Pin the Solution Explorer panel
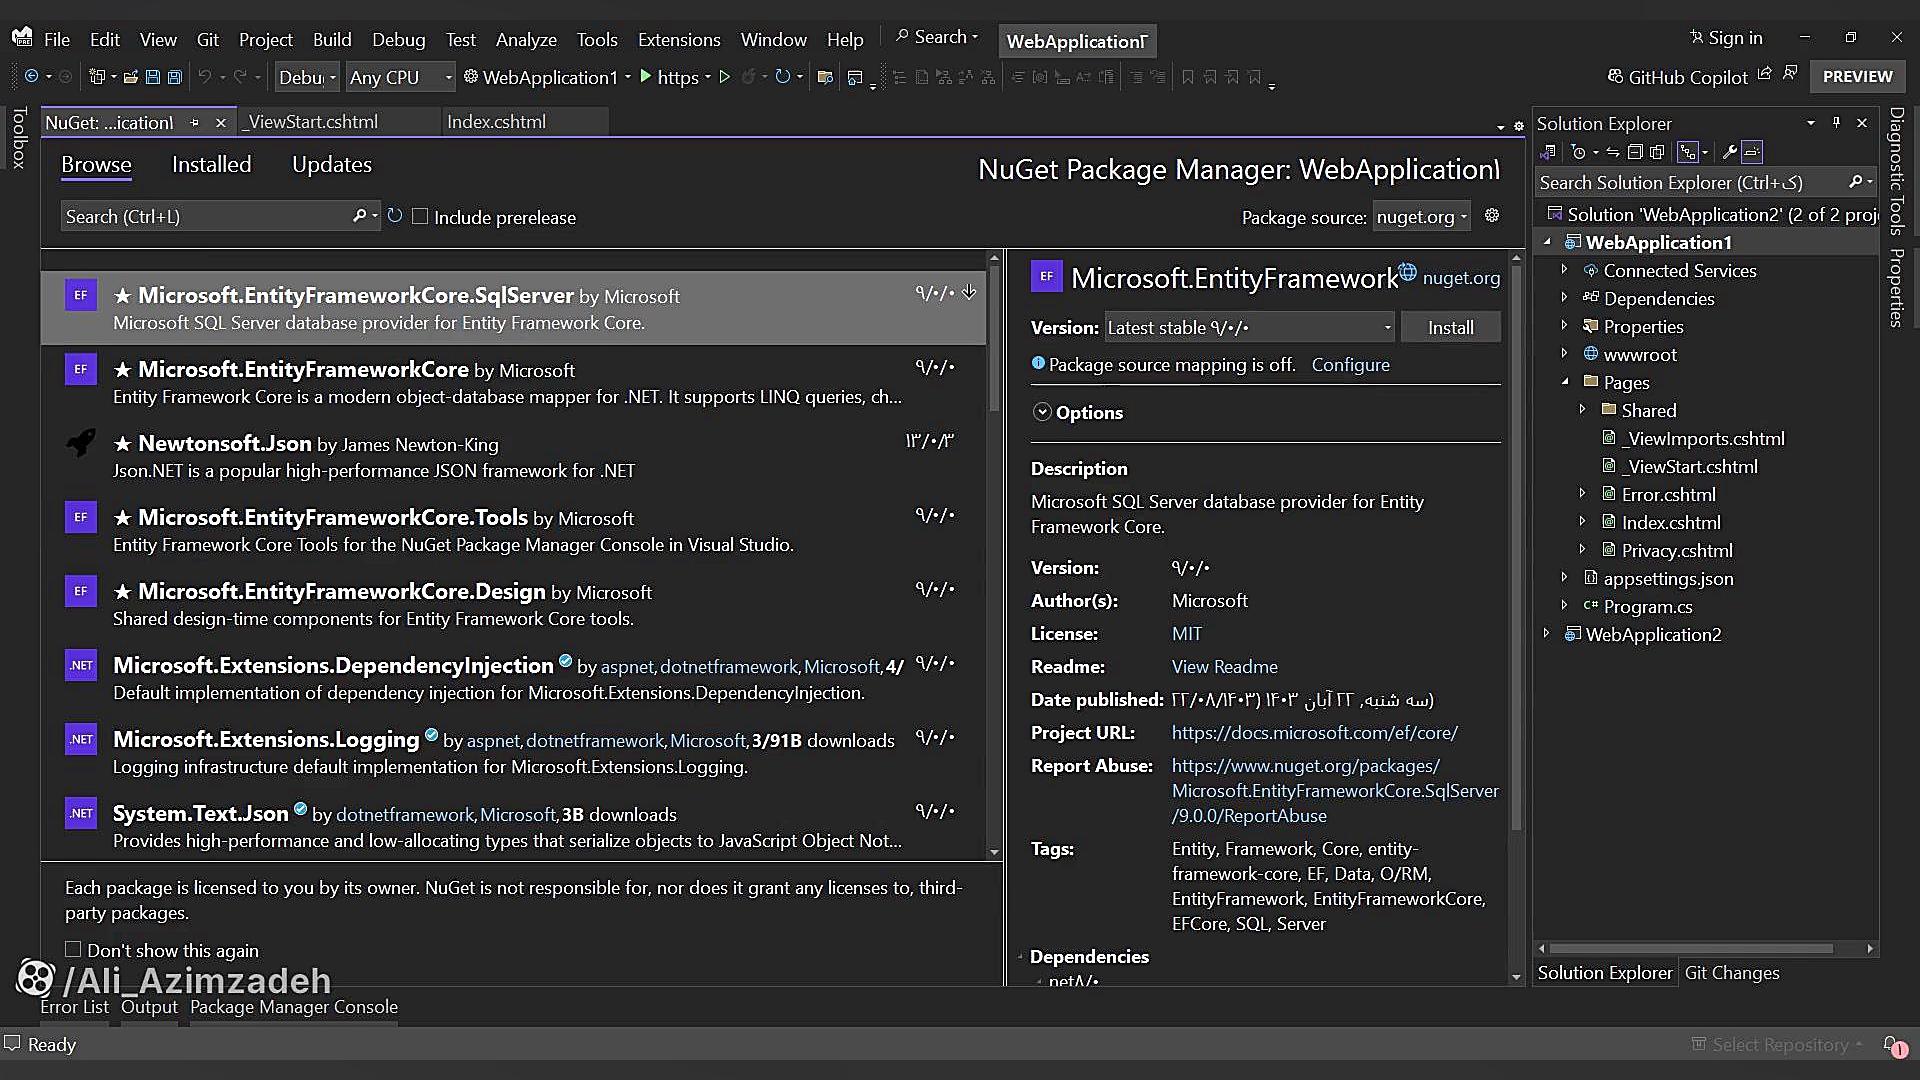The width and height of the screenshot is (1920, 1080). coord(1836,122)
